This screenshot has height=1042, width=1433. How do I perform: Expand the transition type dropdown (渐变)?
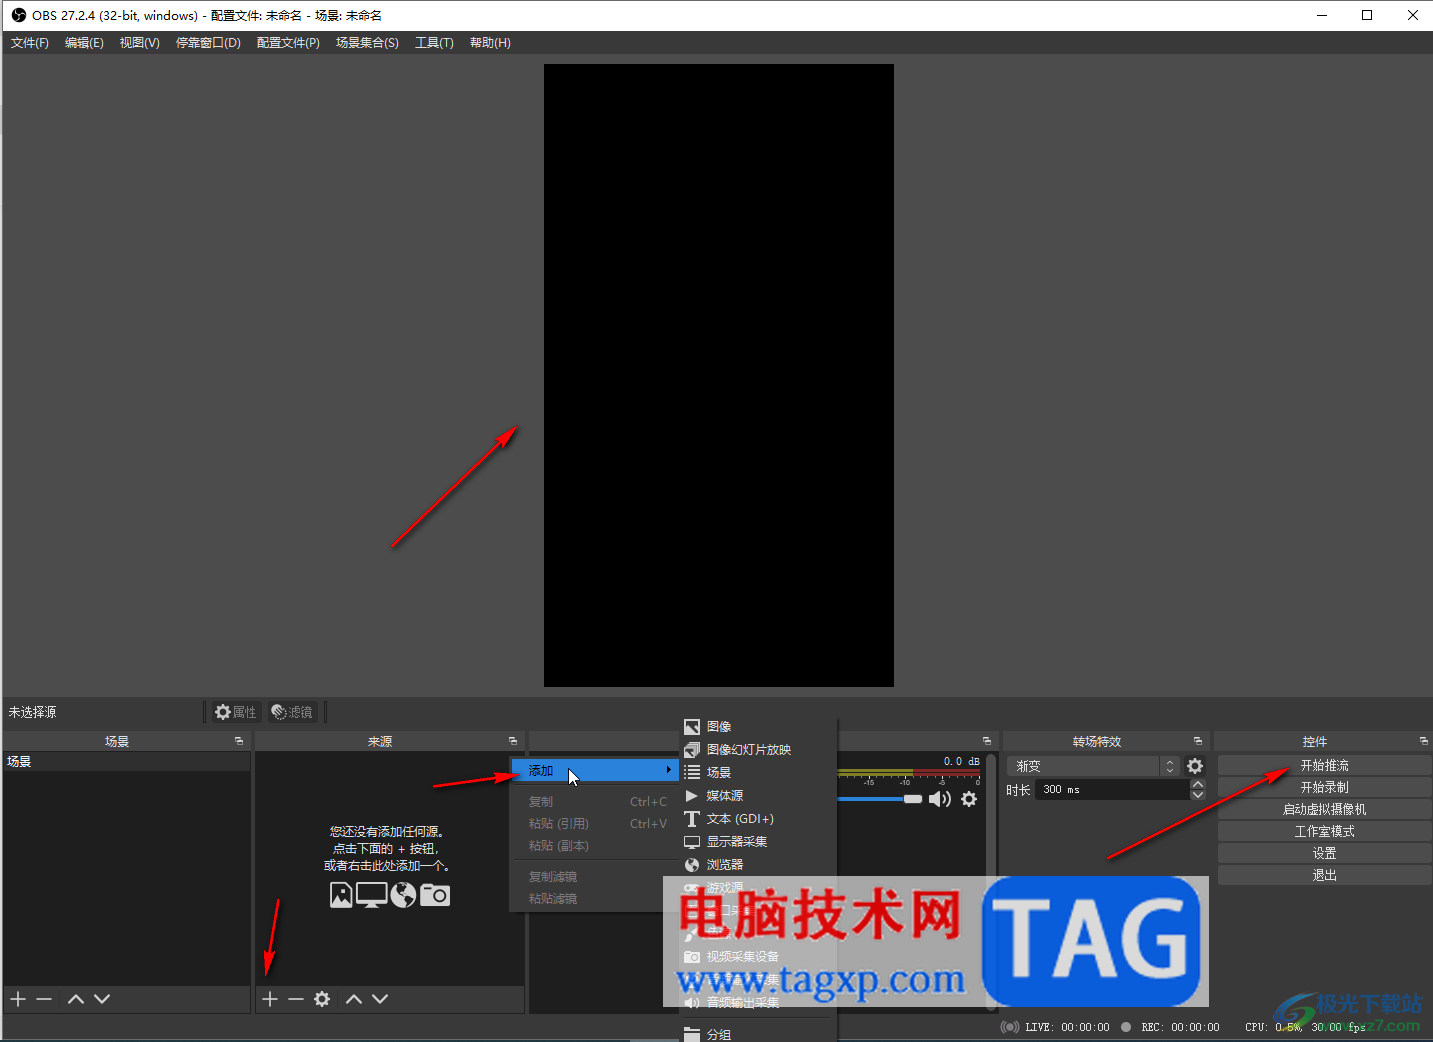[1094, 766]
